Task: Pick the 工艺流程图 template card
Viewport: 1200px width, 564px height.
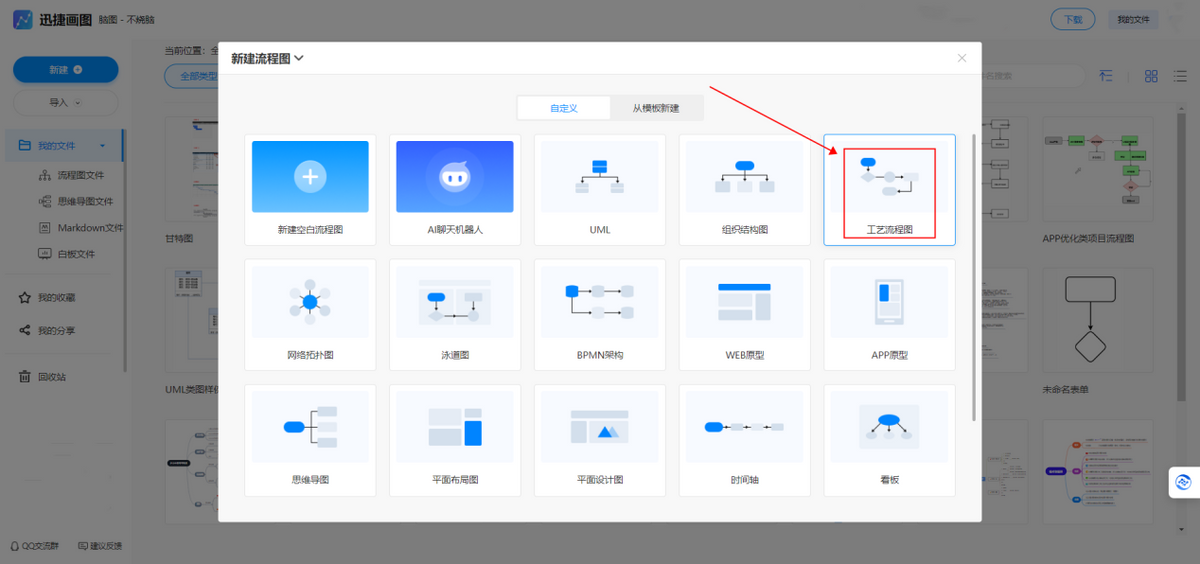Action: pyautogui.click(x=890, y=190)
